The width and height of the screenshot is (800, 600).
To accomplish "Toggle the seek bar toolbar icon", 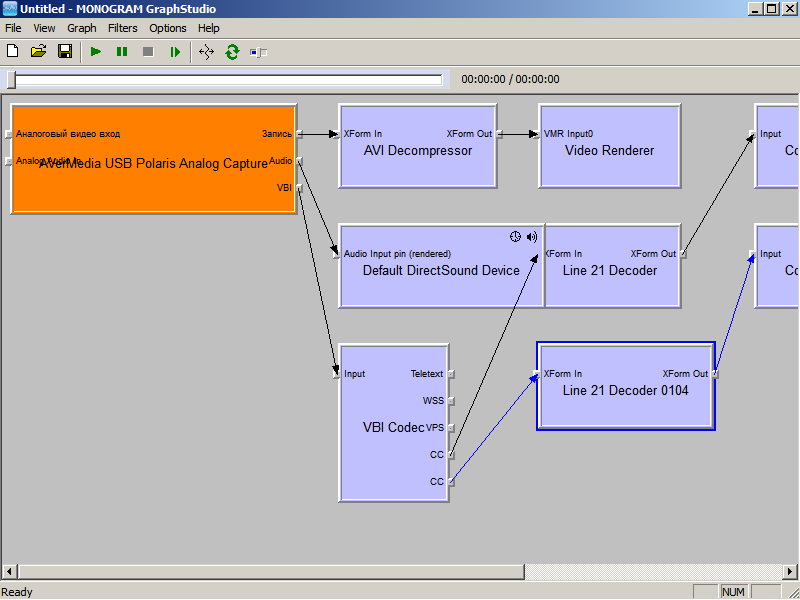I will point(259,51).
